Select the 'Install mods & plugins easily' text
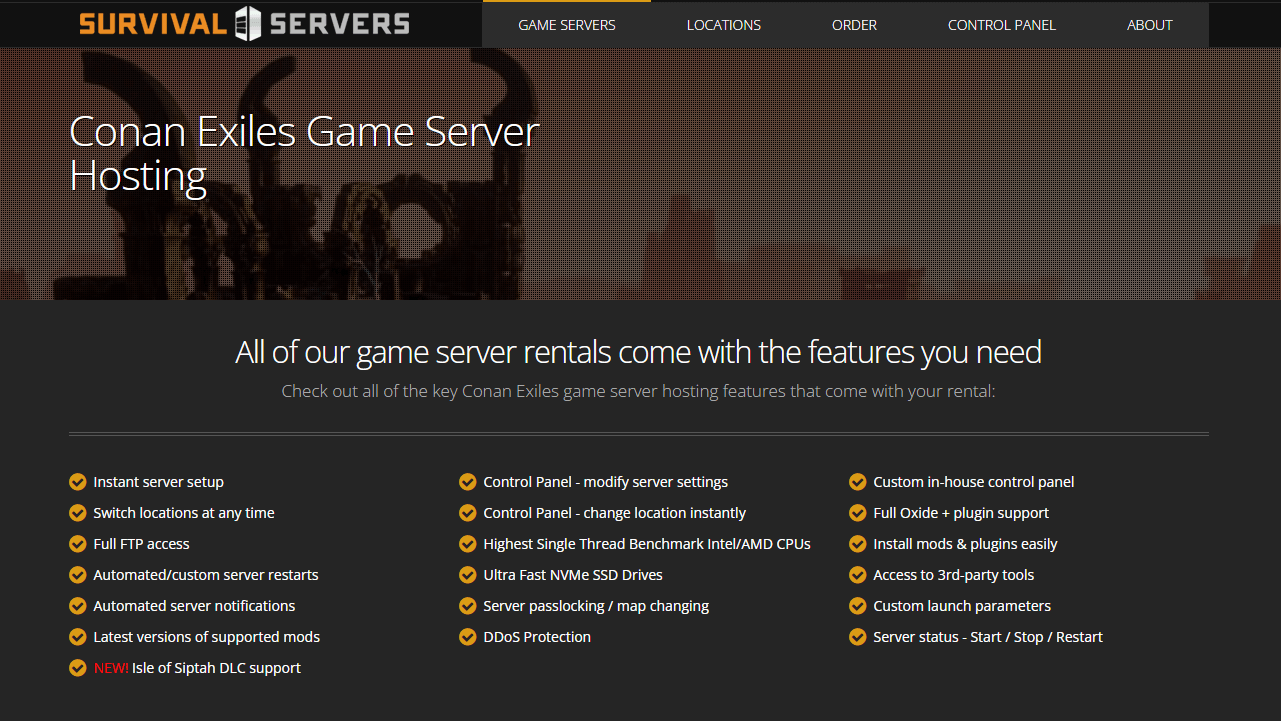The image size is (1281, 721). click(965, 544)
